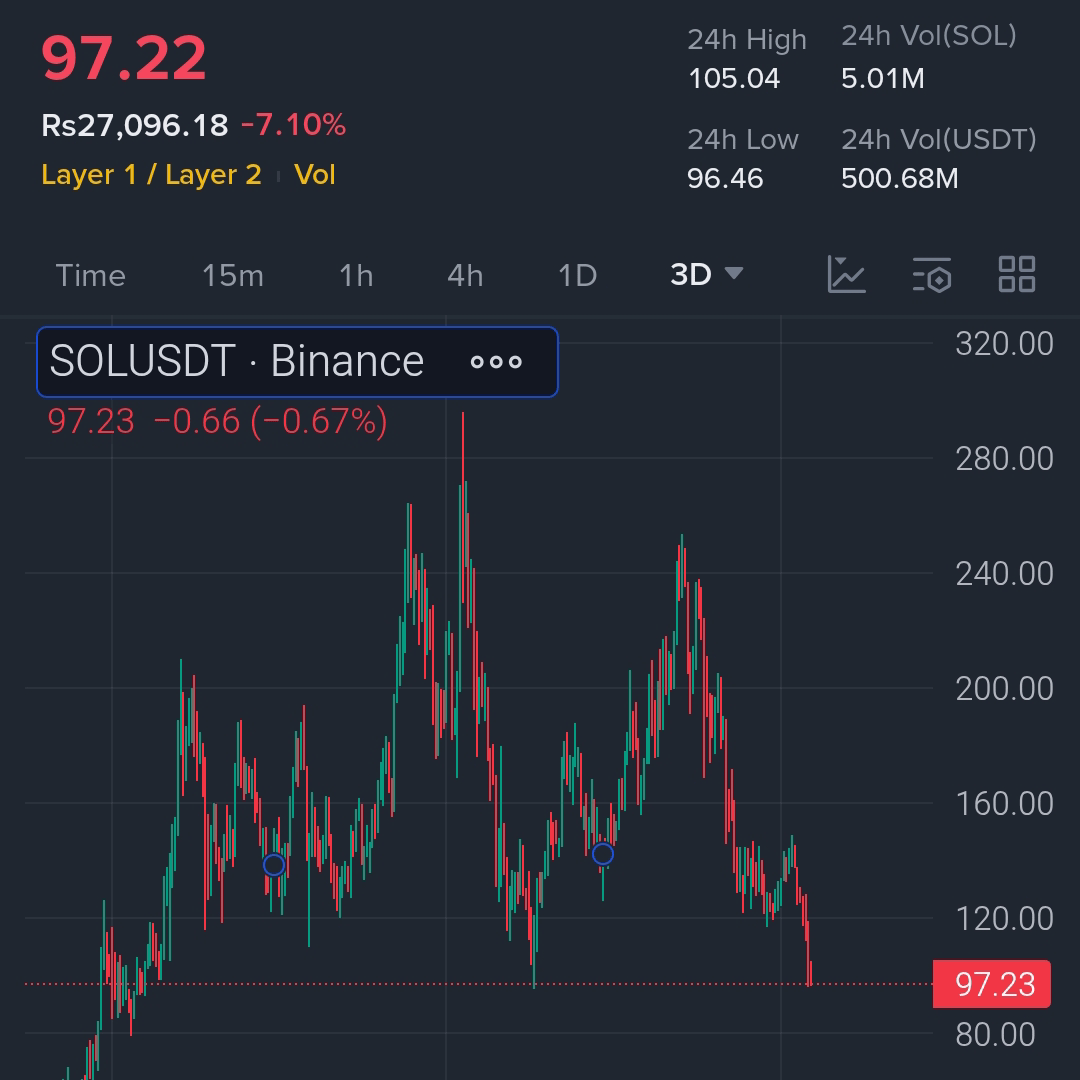1080x1080 pixels.
Task: Click the 24h Vol(SOL) label
Action: coord(928,36)
